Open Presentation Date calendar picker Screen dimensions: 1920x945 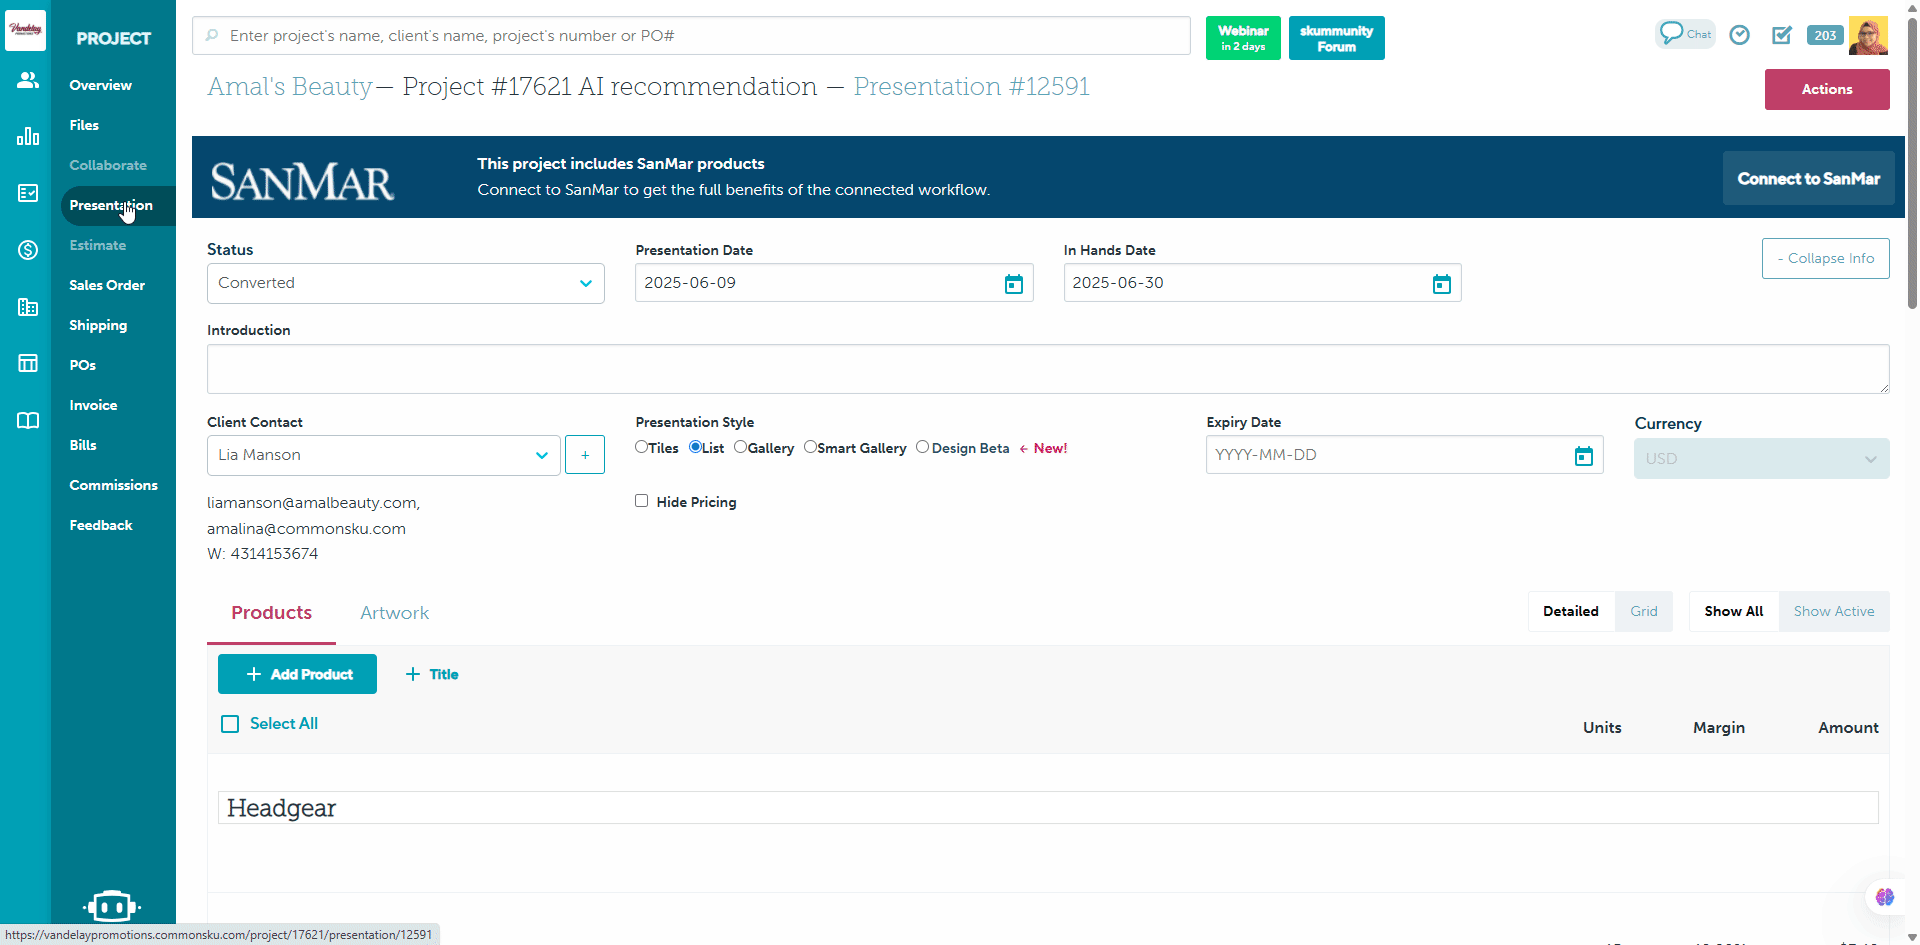point(1013,284)
